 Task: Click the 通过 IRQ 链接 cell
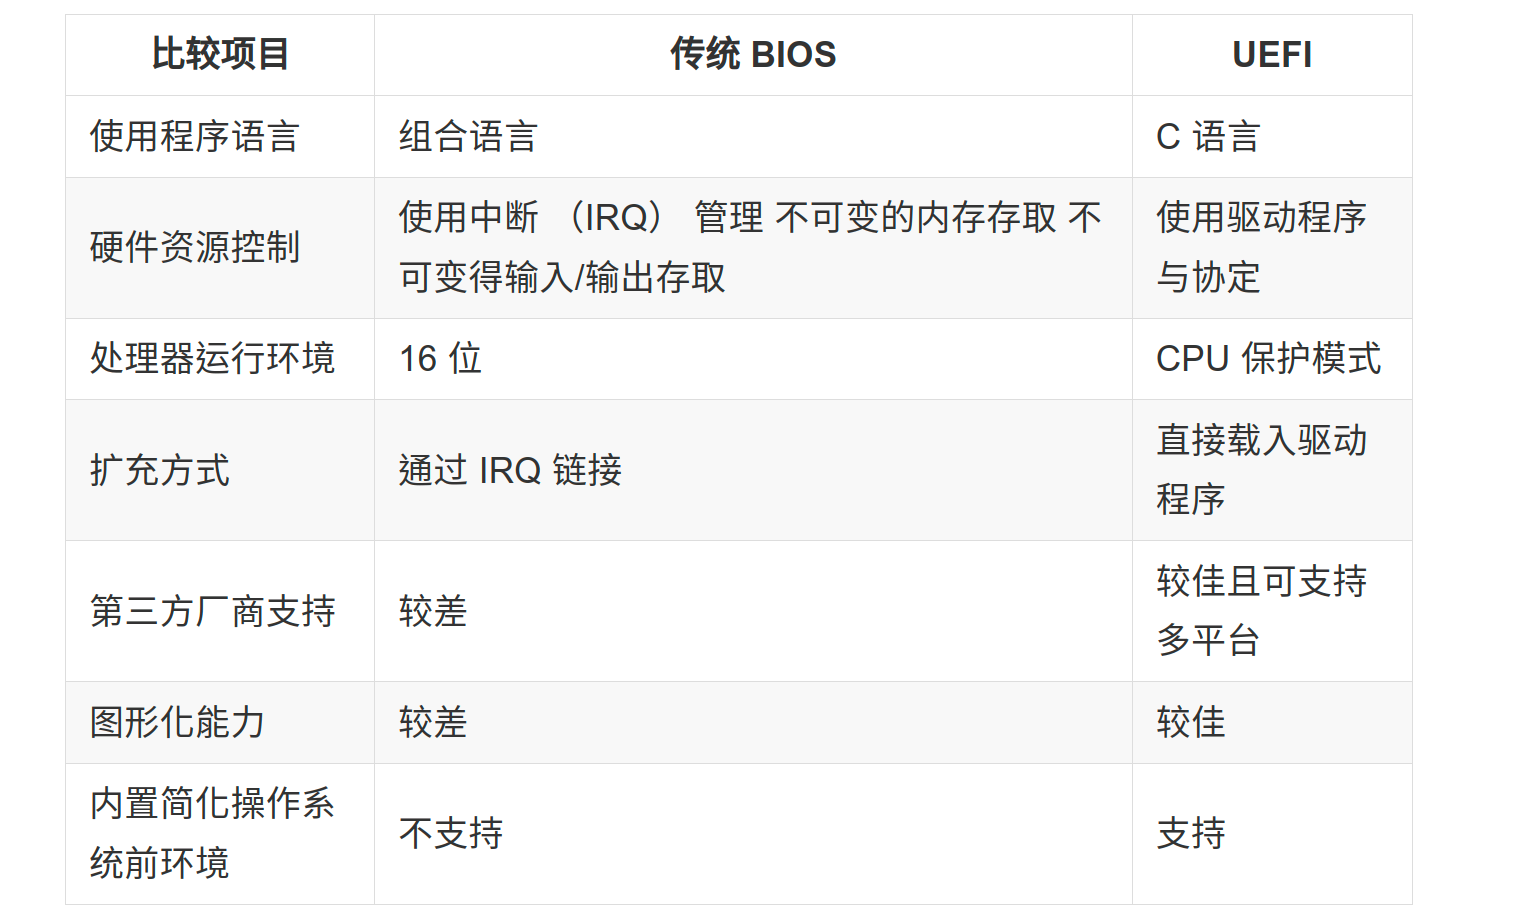(510, 470)
